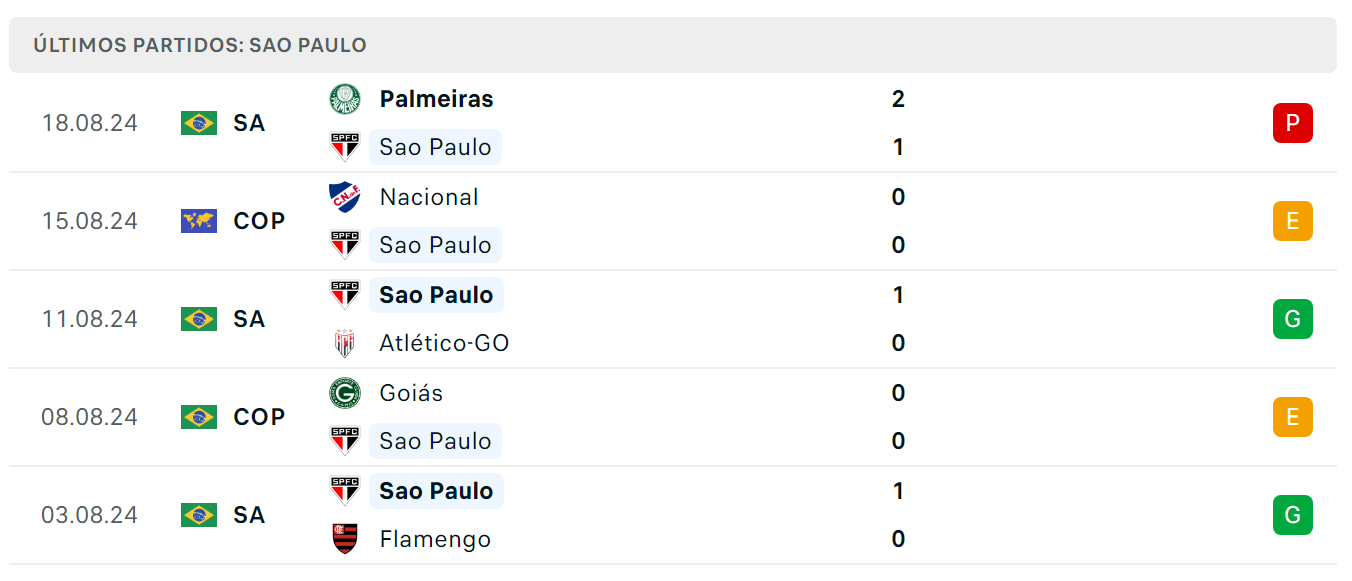1352x581 pixels.
Task: Click the green G badge for the Flamengo match
Action: (1293, 515)
